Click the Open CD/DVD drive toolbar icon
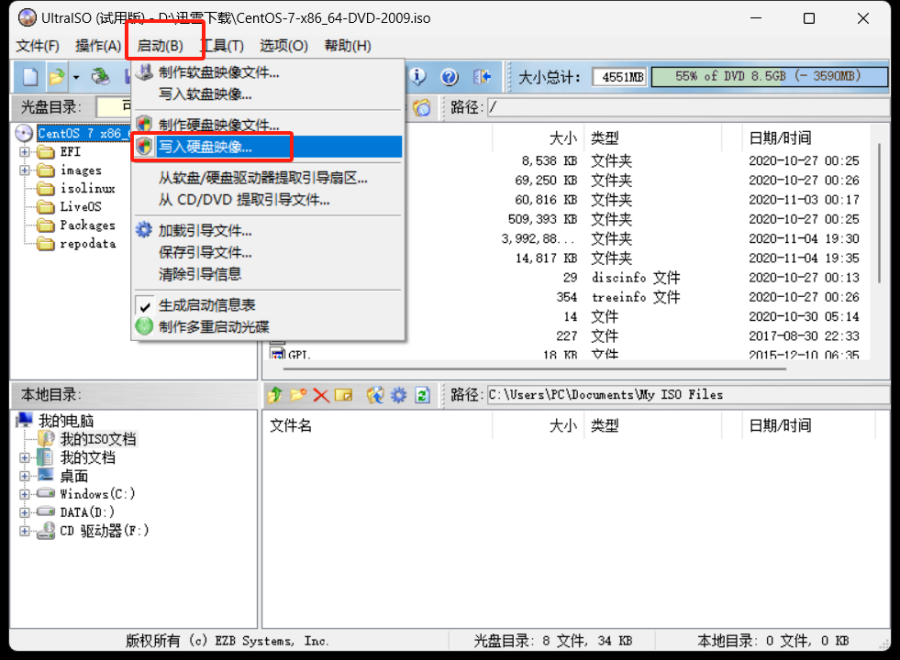Image resolution: width=900 pixels, height=660 pixels. pyautogui.click(x=100, y=76)
